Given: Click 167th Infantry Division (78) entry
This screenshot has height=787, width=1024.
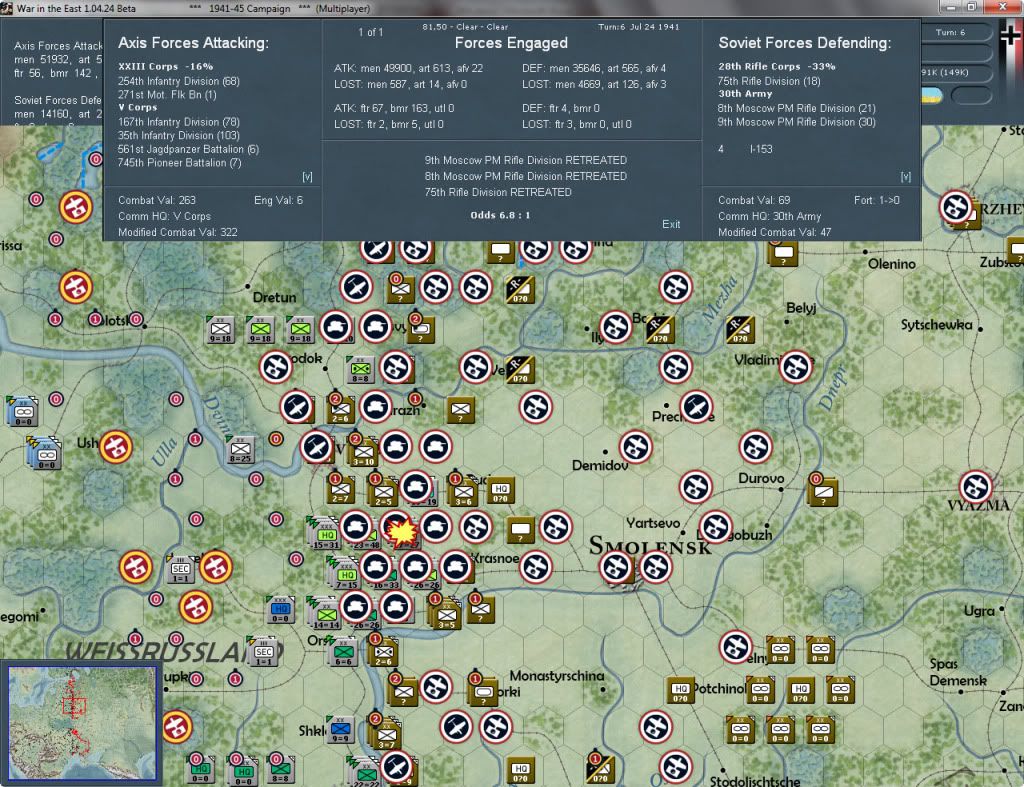Looking at the screenshot, I should coord(179,122).
